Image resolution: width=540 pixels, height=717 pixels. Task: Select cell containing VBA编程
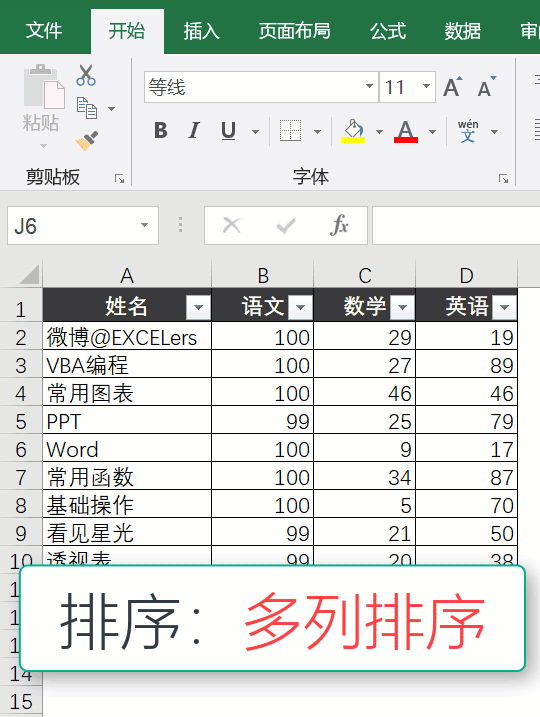coord(127,365)
